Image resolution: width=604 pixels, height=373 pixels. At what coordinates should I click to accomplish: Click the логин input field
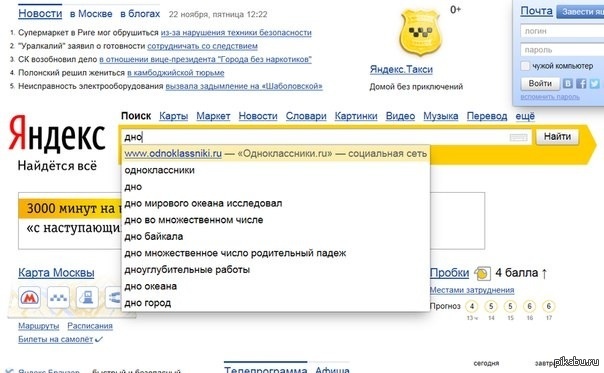point(562,31)
